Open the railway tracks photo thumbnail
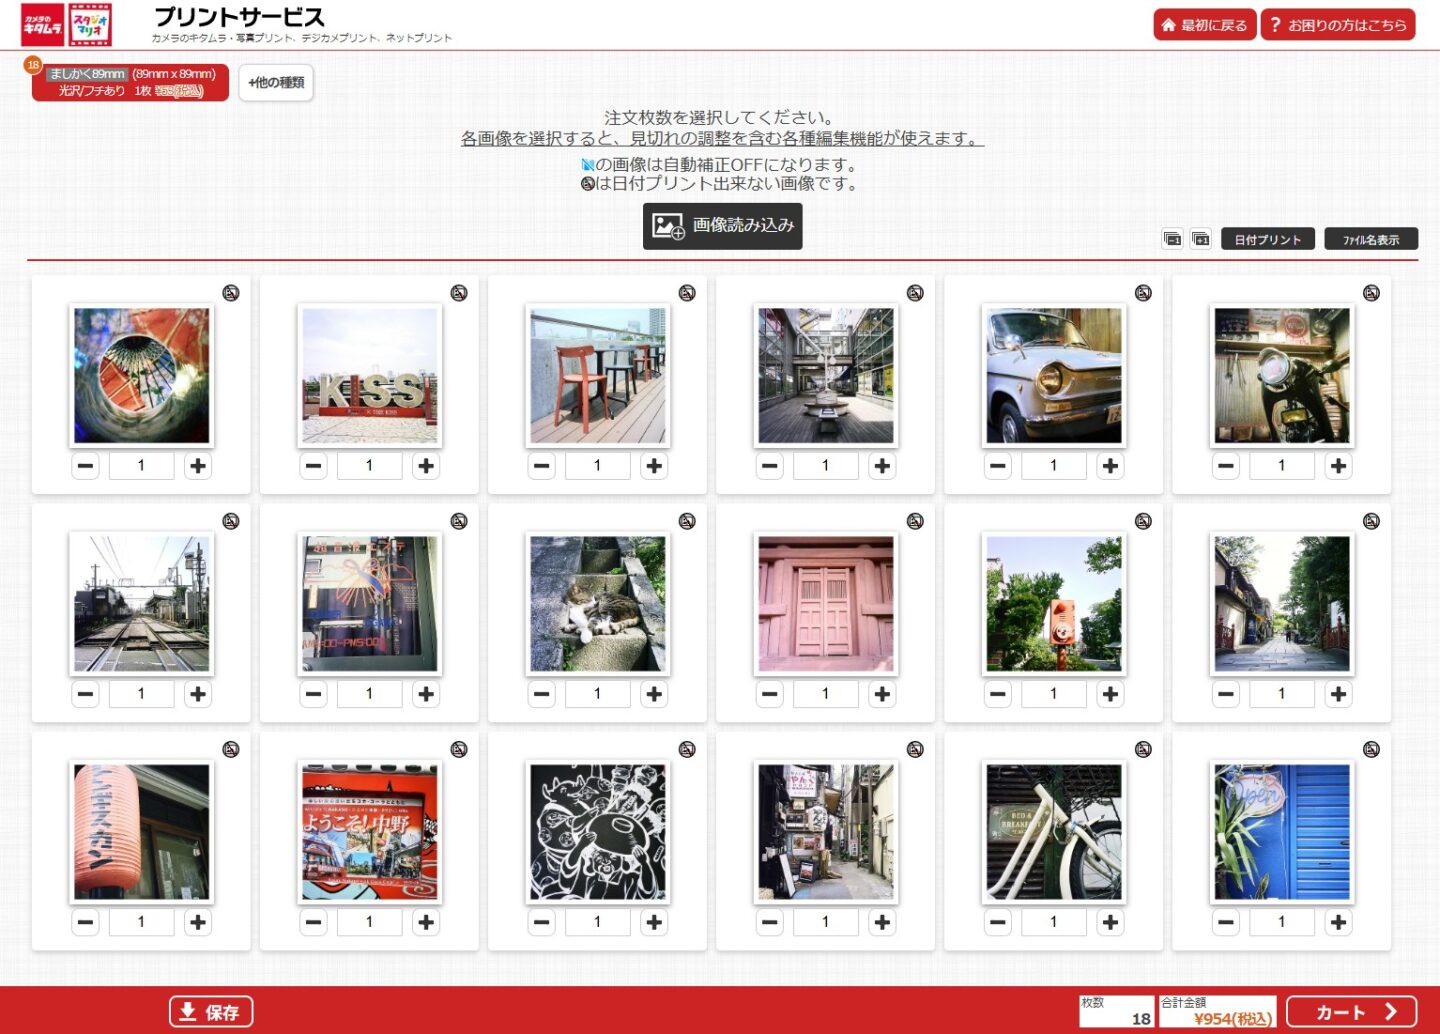 pos(141,604)
